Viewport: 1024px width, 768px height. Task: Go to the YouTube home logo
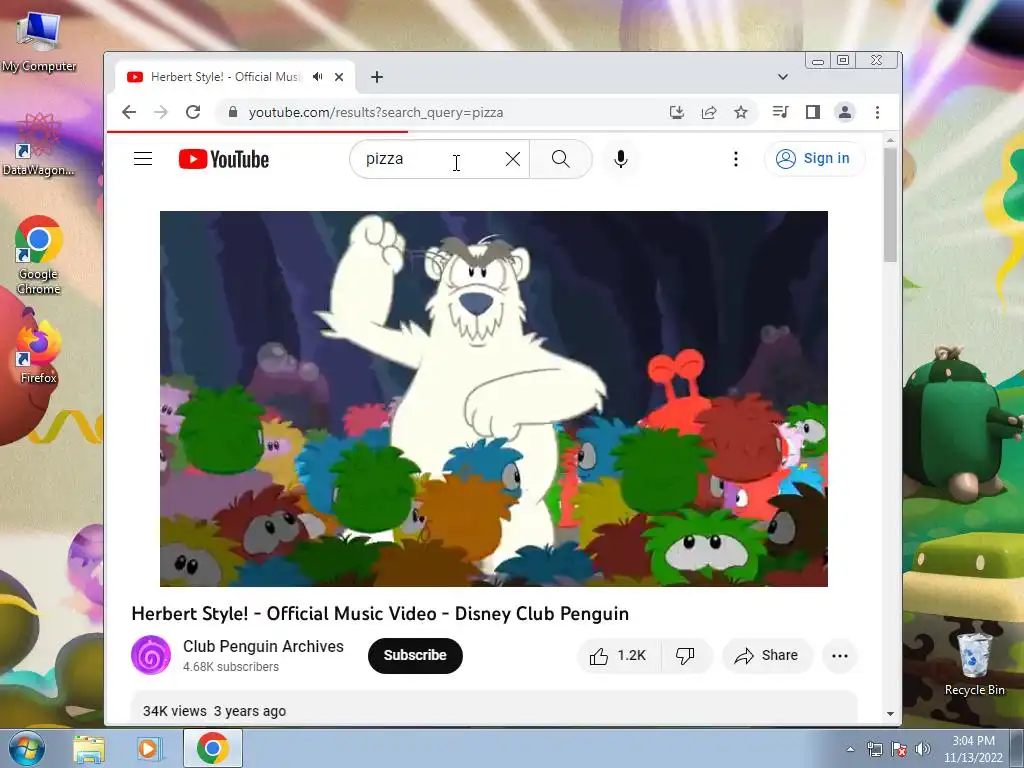[x=223, y=159]
